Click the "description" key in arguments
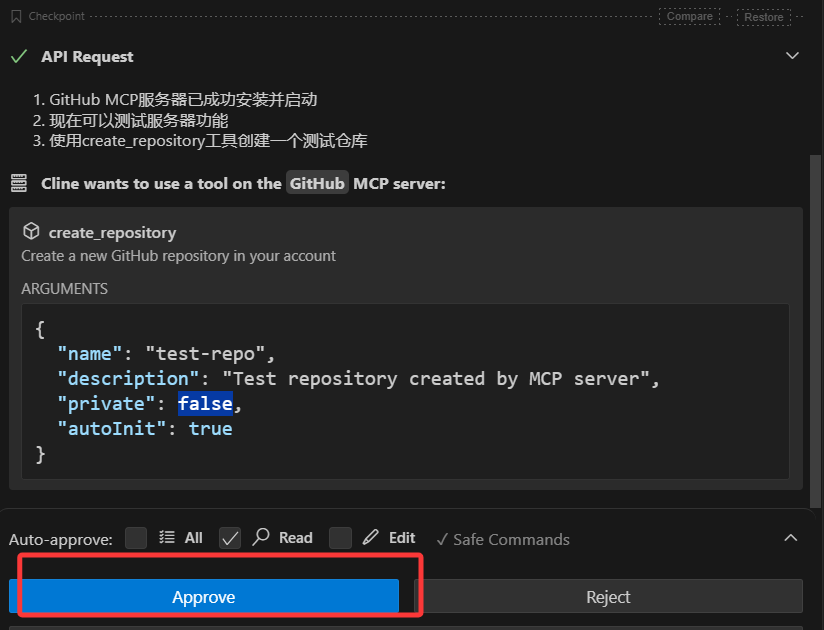824x630 pixels. (128, 378)
